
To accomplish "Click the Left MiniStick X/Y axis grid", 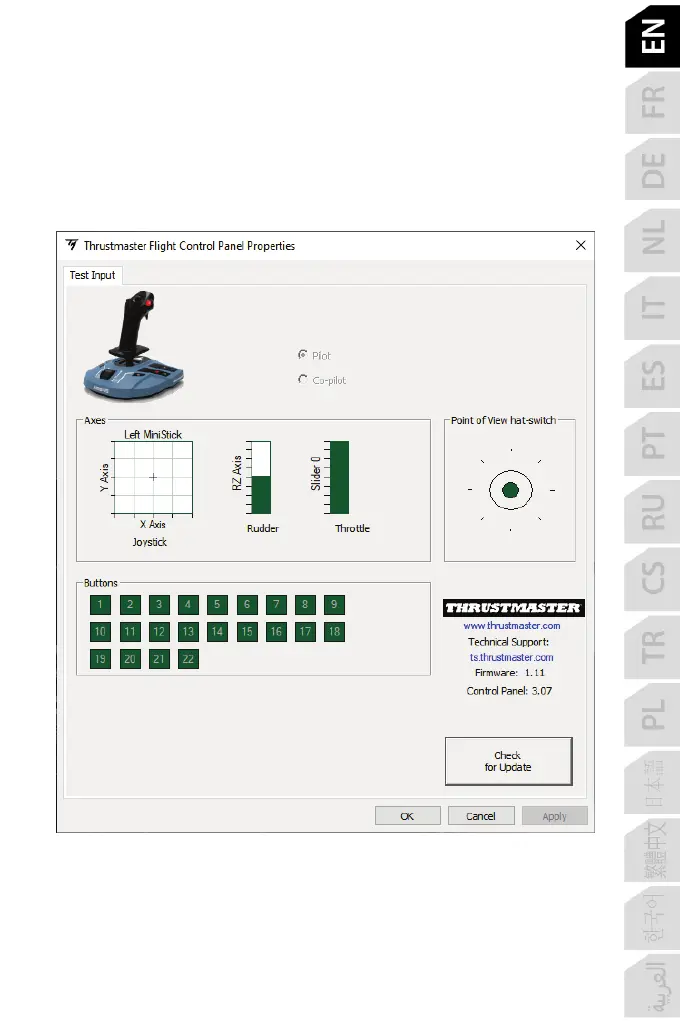I will (x=153, y=477).
